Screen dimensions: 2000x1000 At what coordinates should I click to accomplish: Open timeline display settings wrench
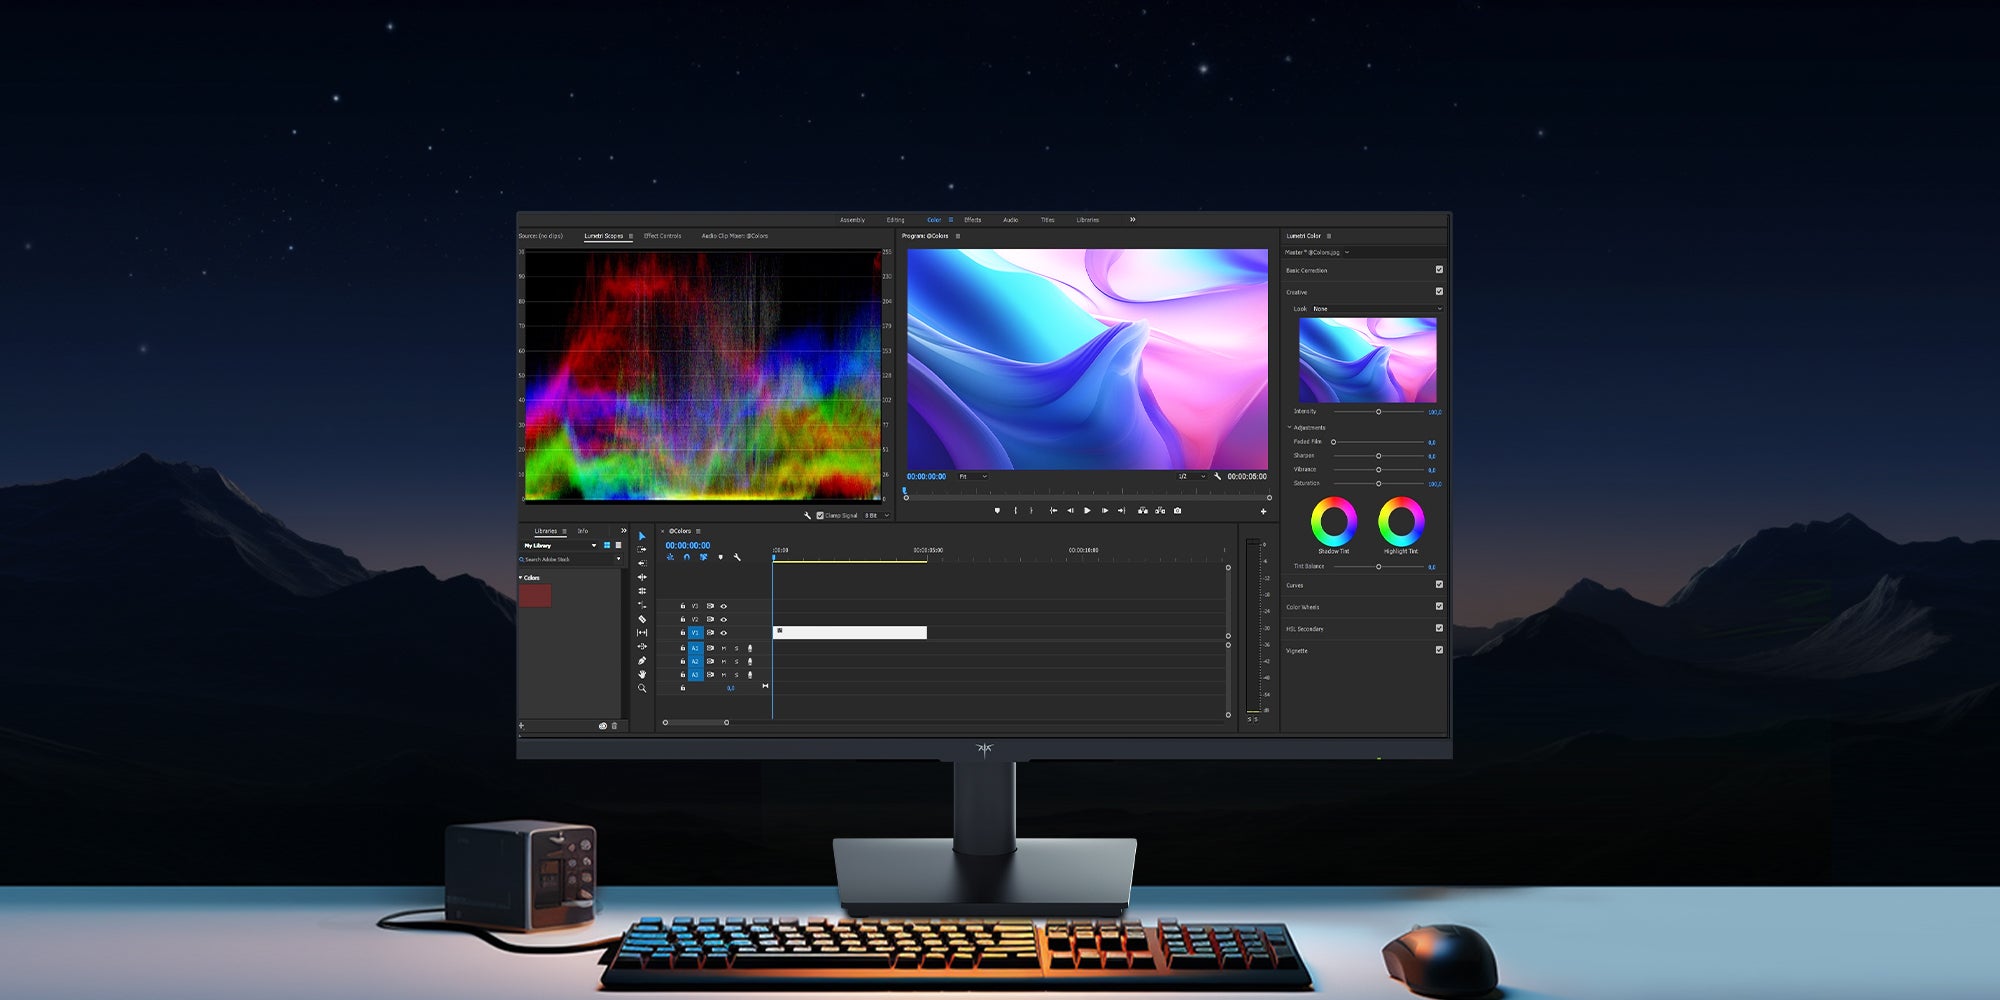(737, 557)
